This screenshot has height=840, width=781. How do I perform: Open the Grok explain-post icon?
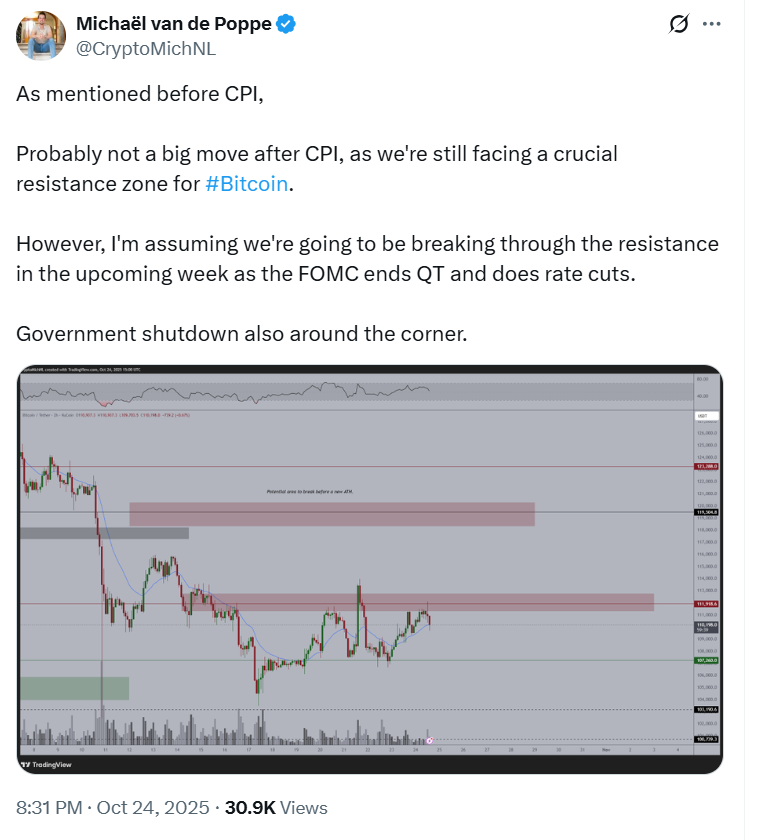pos(679,24)
